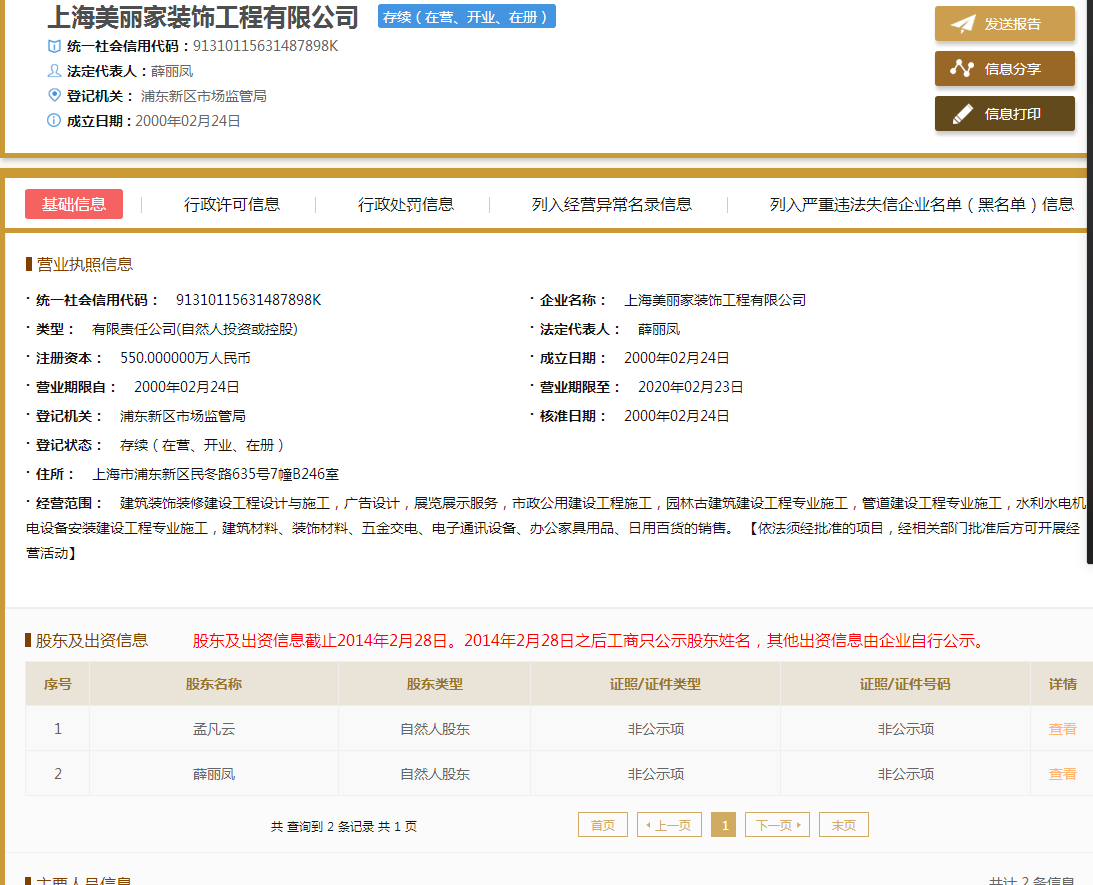Open the 行政处罚信息 tab

tap(406, 204)
